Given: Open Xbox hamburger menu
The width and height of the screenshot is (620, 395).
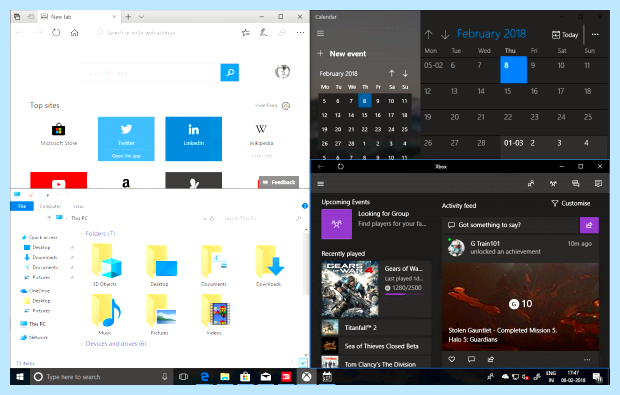Looking at the screenshot, I should (x=321, y=184).
